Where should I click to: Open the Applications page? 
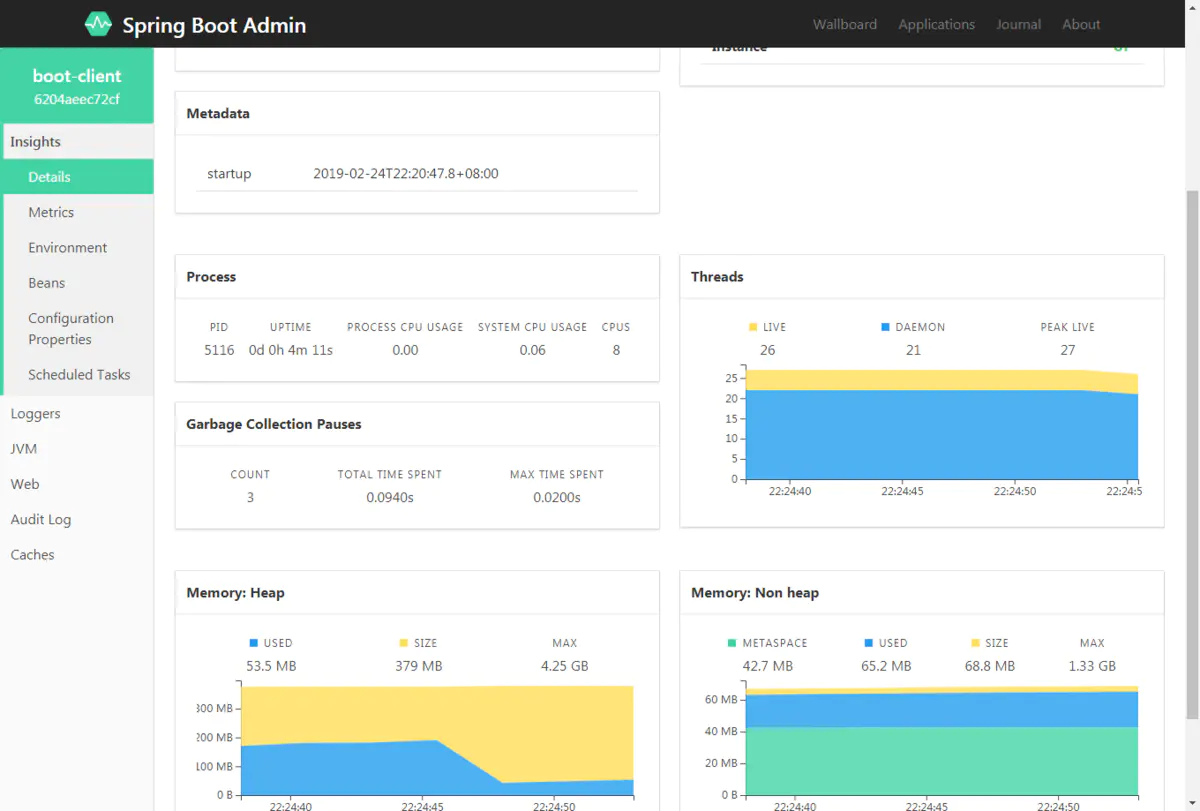tap(936, 24)
